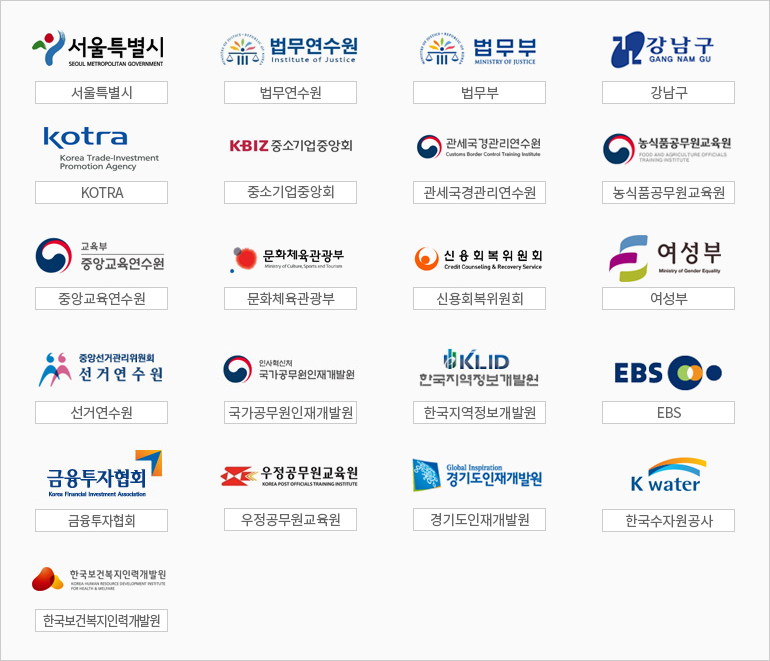Click the K water logo

pyautogui.click(x=668, y=475)
